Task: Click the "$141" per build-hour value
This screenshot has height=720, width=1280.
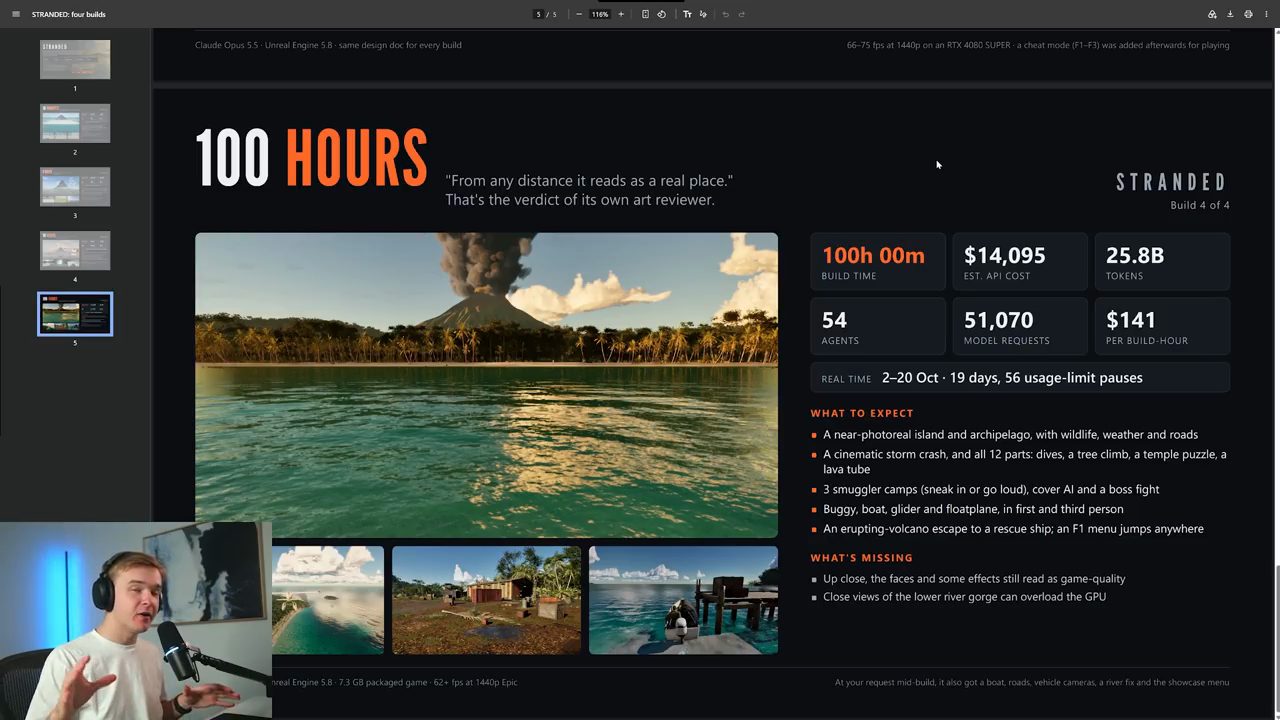Action: pos(1131,320)
